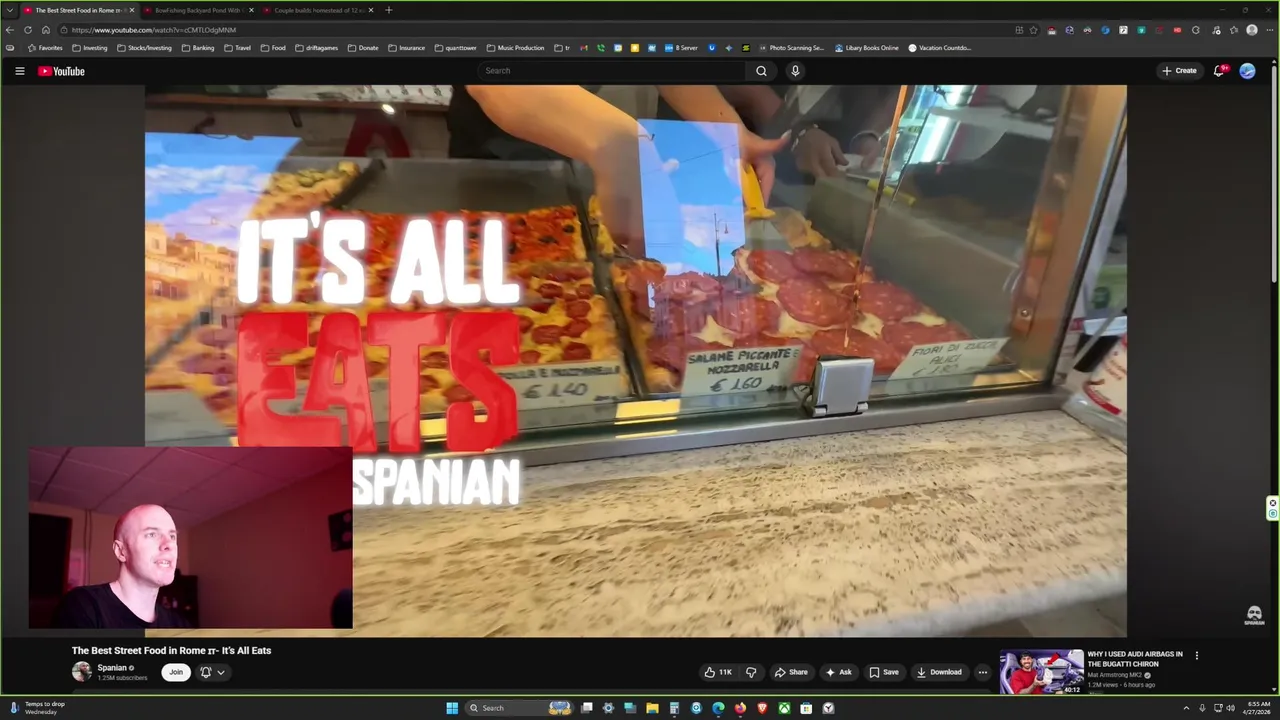
Task: Dislike the video with thumbs down
Action: 751,672
